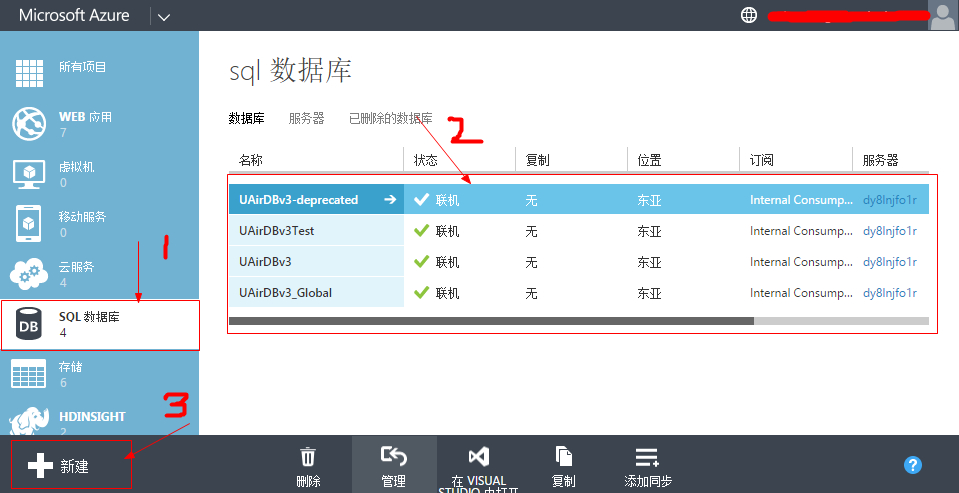Select database name UAirDBv3Test
Image resolution: width=959 pixels, height=493 pixels.
(x=276, y=231)
